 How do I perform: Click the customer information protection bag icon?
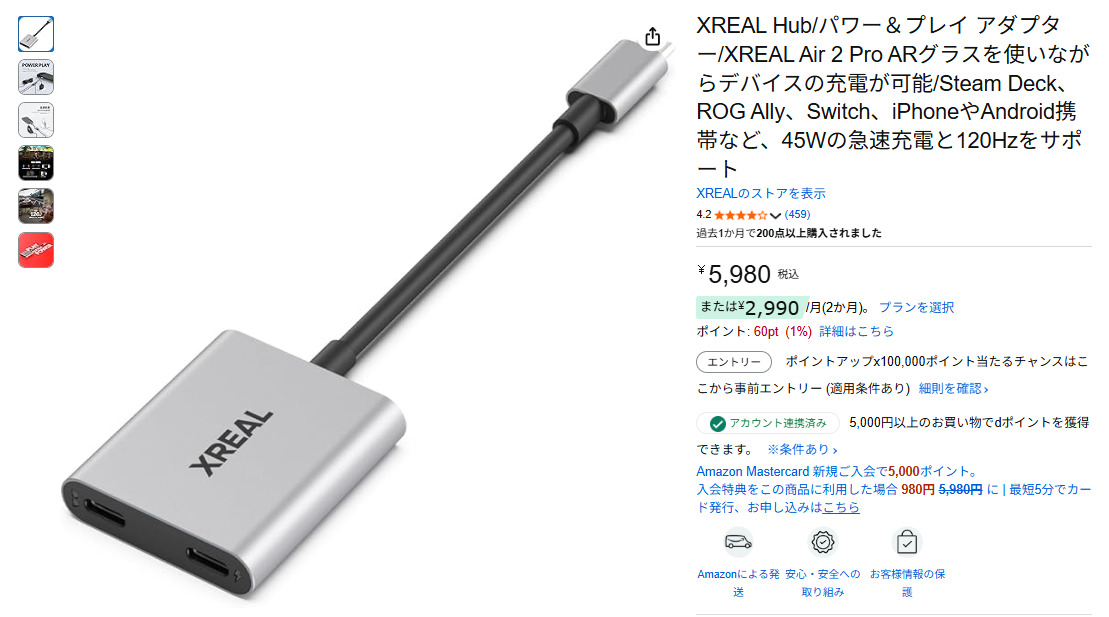click(x=907, y=543)
